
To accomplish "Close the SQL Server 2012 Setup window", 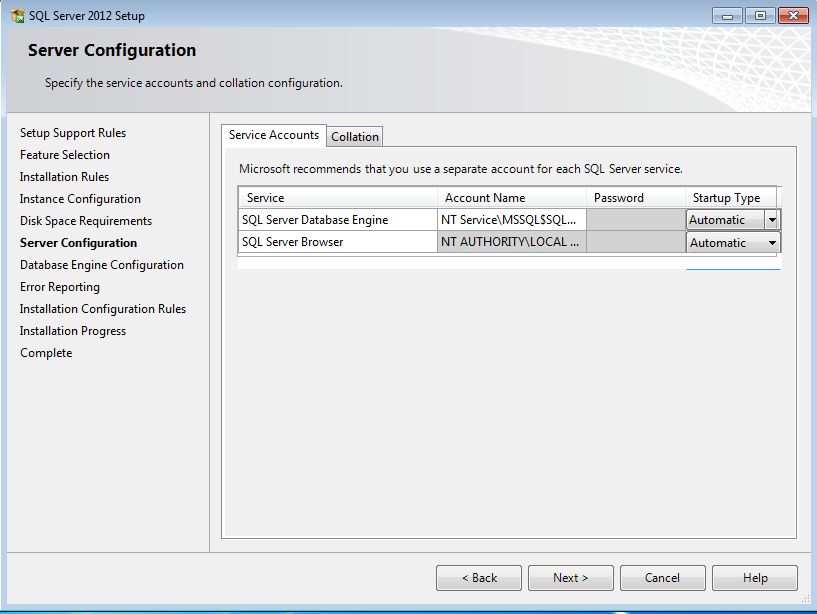I will click(x=791, y=15).
